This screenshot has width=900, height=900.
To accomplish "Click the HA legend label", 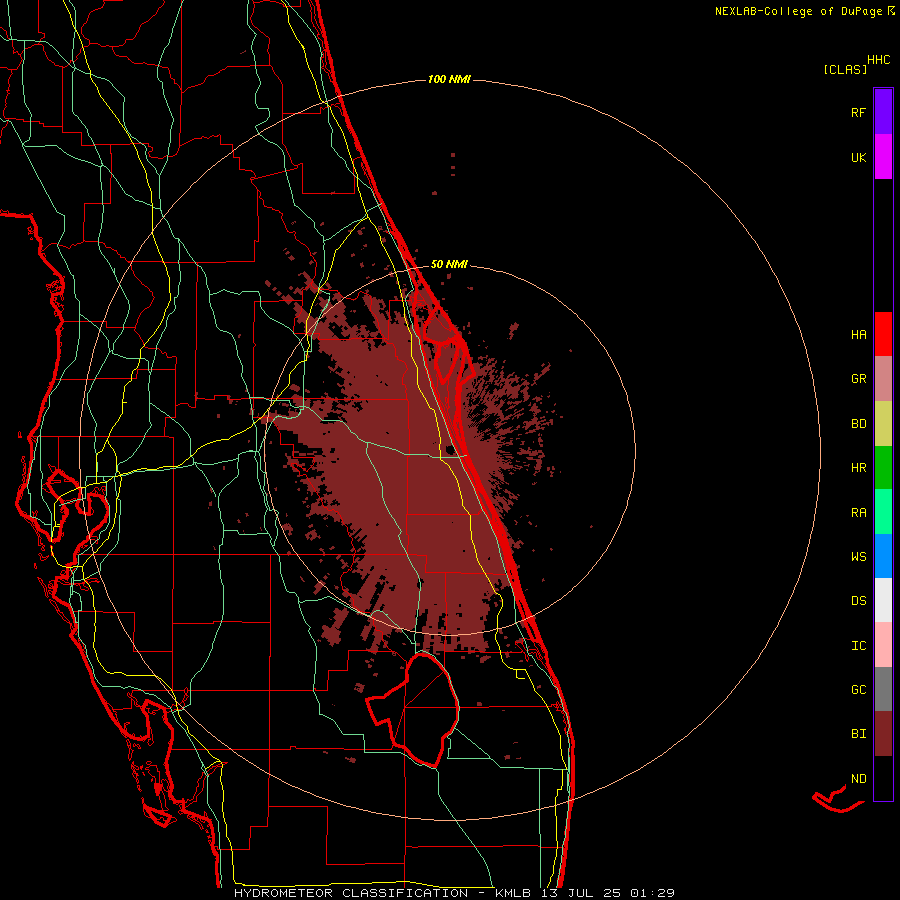I will tap(858, 335).
